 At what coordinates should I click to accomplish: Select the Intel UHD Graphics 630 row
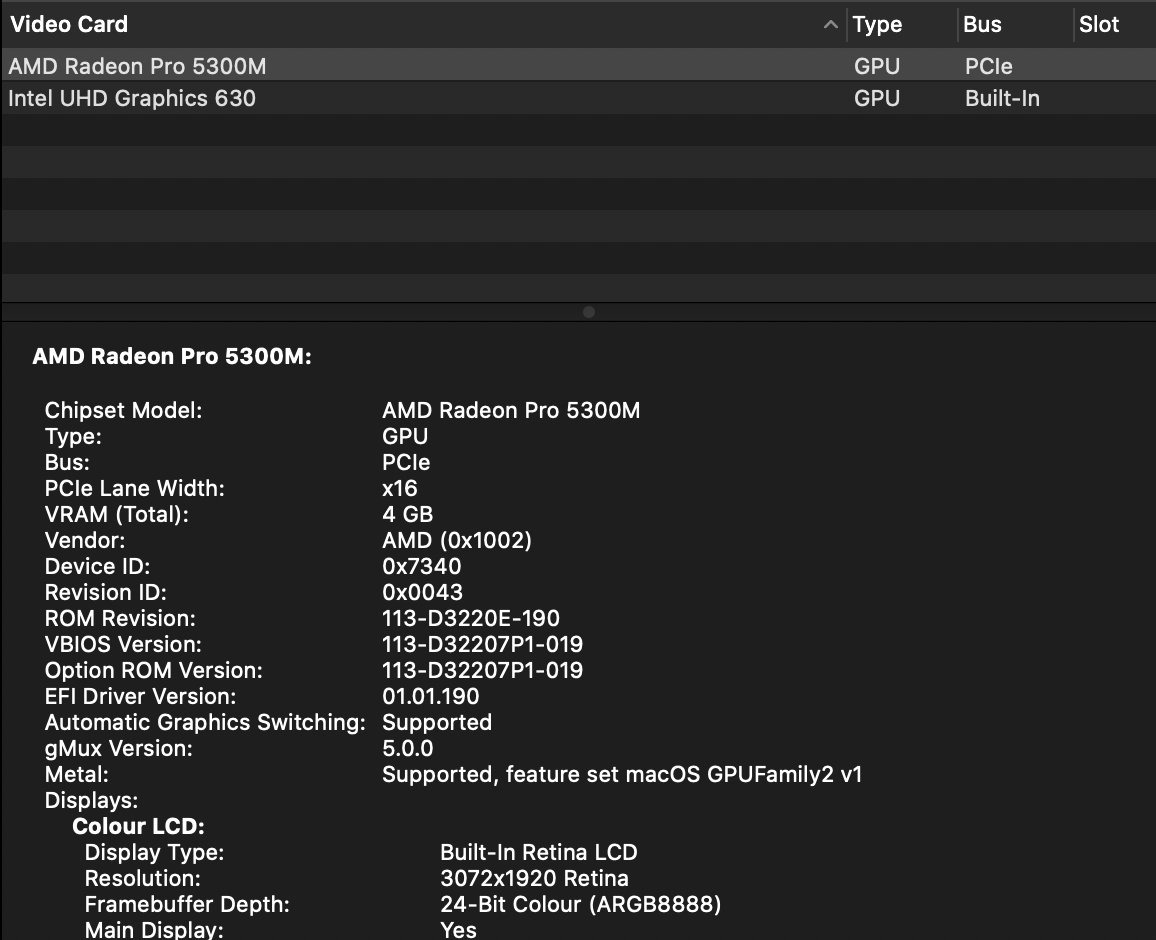(578, 98)
